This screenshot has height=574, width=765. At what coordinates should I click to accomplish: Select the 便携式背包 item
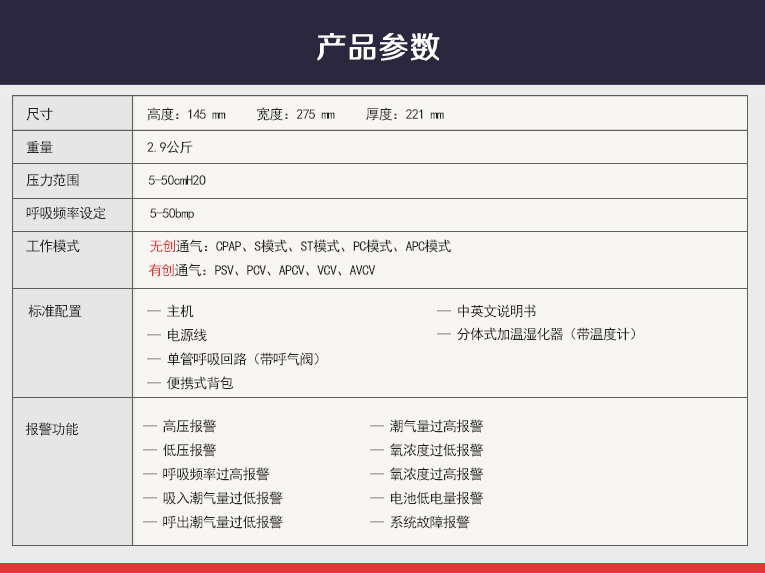click(x=200, y=383)
